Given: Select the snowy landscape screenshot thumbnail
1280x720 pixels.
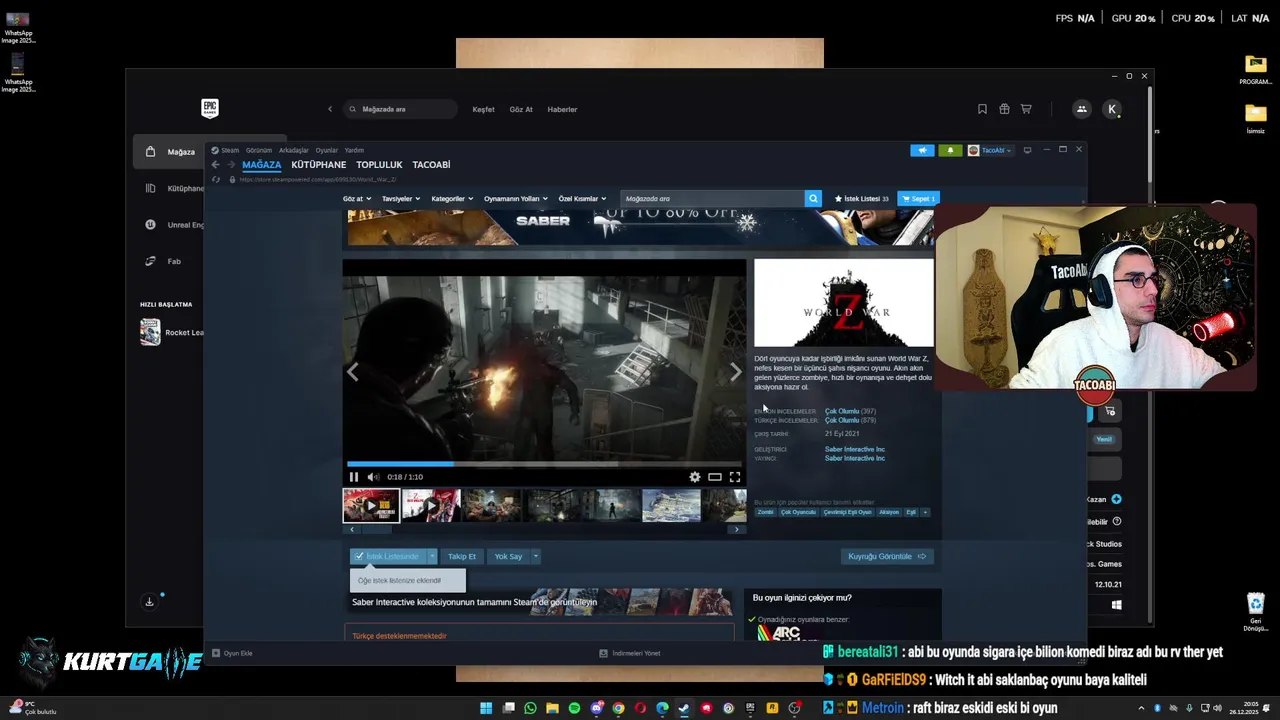Looking at the screenshot, I should 671,506.
